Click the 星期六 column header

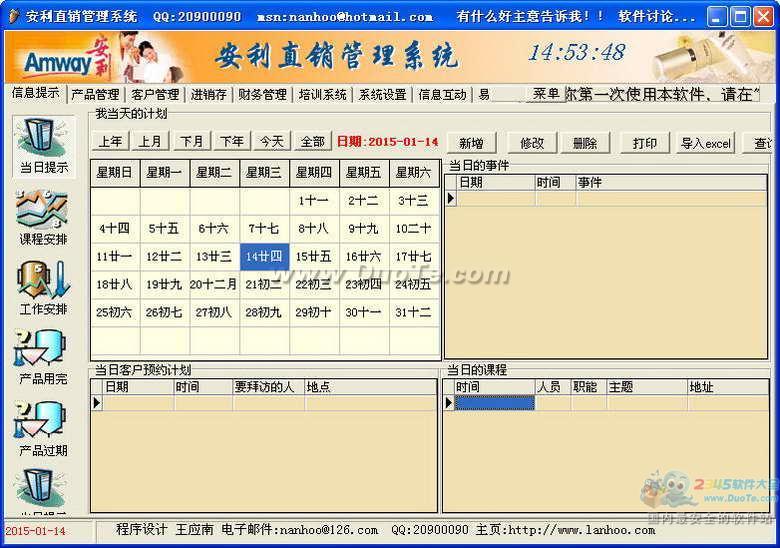click(x=414, y=173)
